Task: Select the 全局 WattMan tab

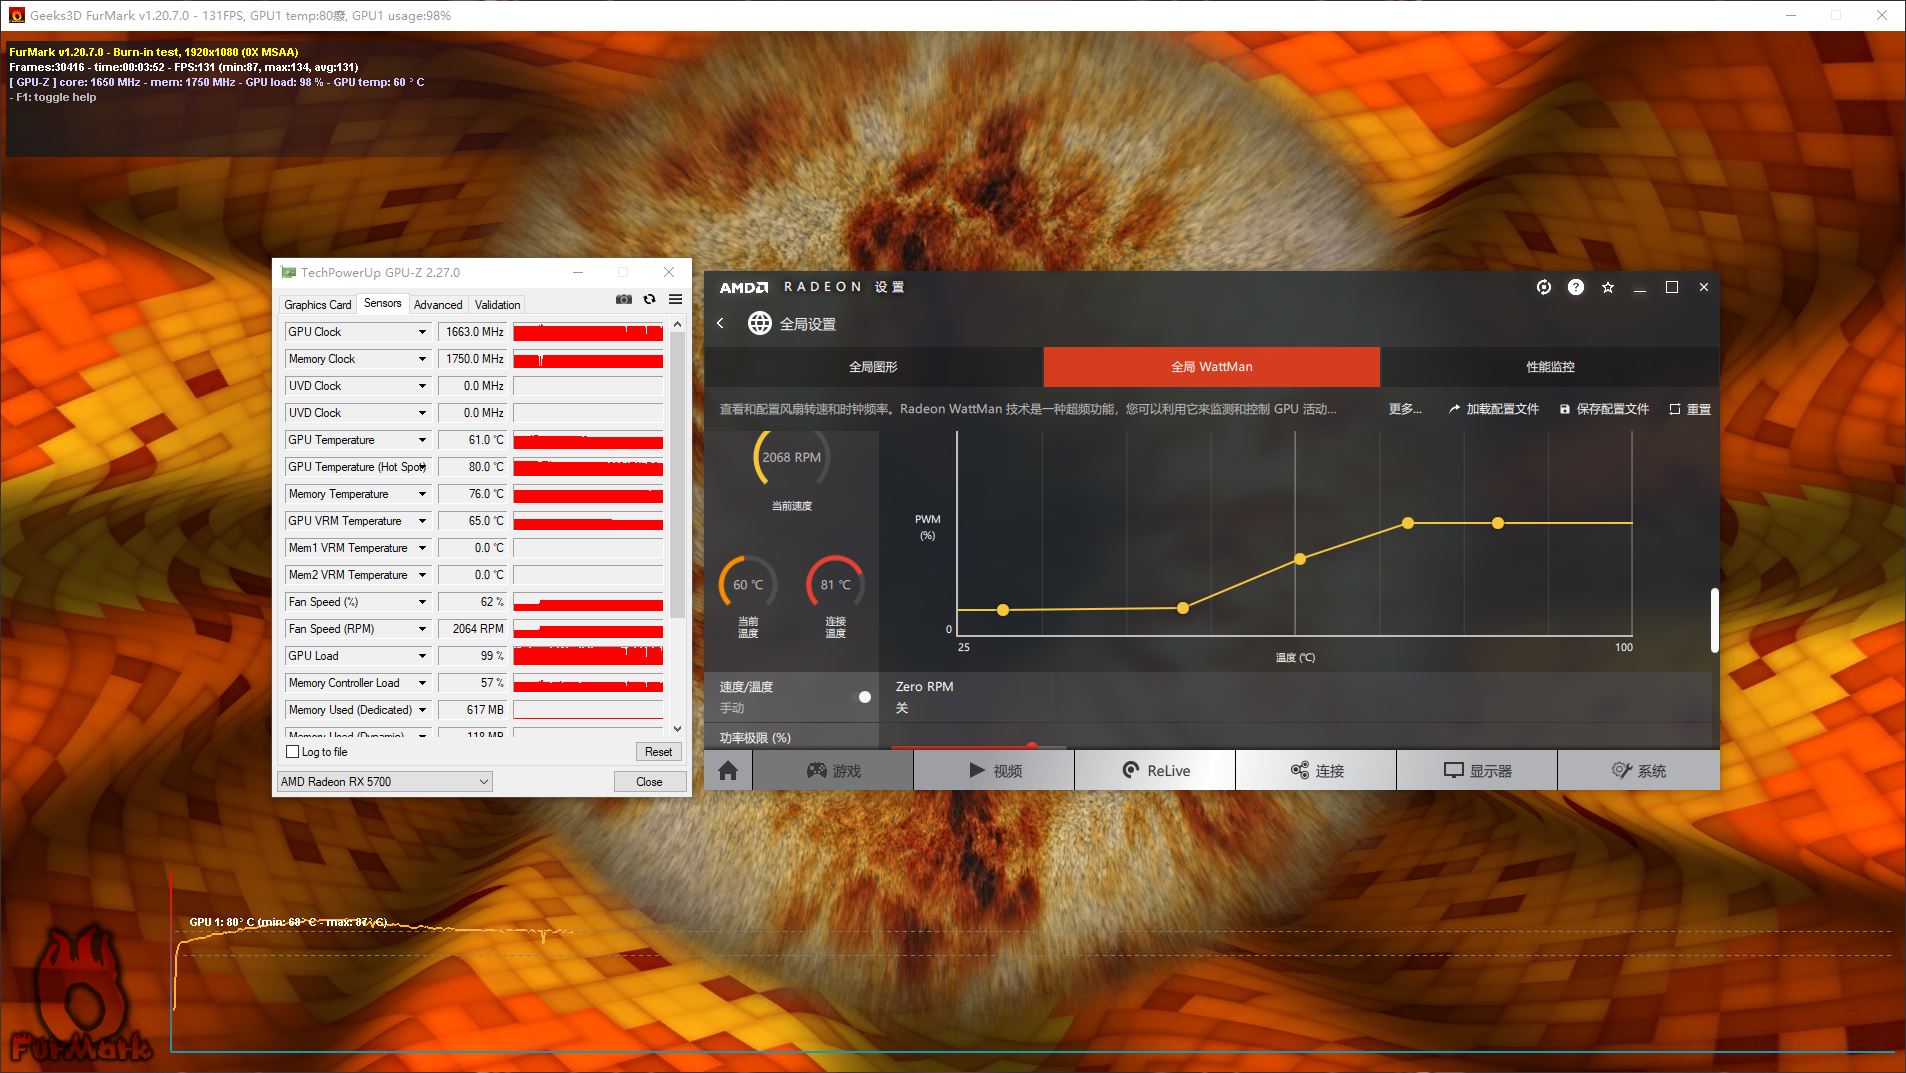Action: (x=1212, y=367)
